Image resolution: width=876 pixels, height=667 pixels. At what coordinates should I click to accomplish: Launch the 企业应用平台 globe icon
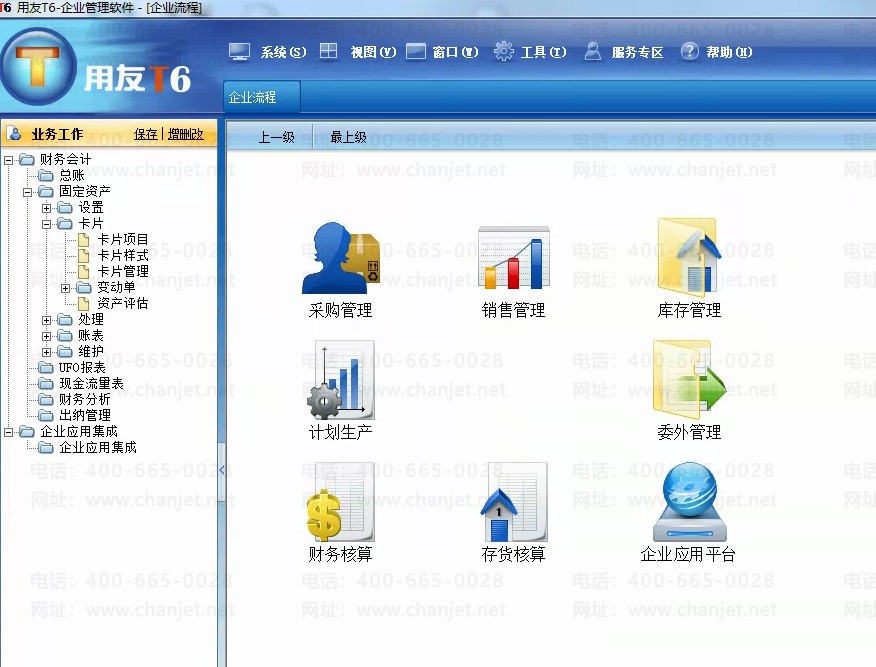point(689,502)
